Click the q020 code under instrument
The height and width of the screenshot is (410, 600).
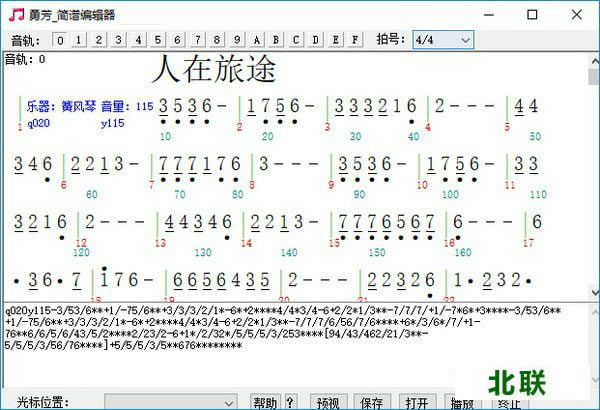[39, 123]
